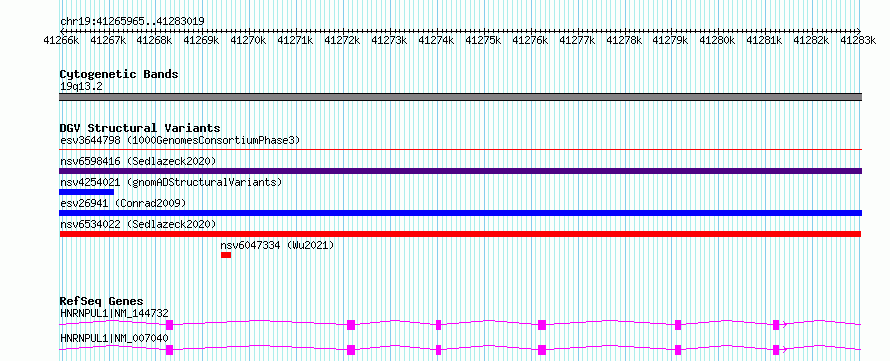The height and width of the screenshot is (361, 890).
Task: Click the 41267k ruler tick label
Action: (108, 40)
